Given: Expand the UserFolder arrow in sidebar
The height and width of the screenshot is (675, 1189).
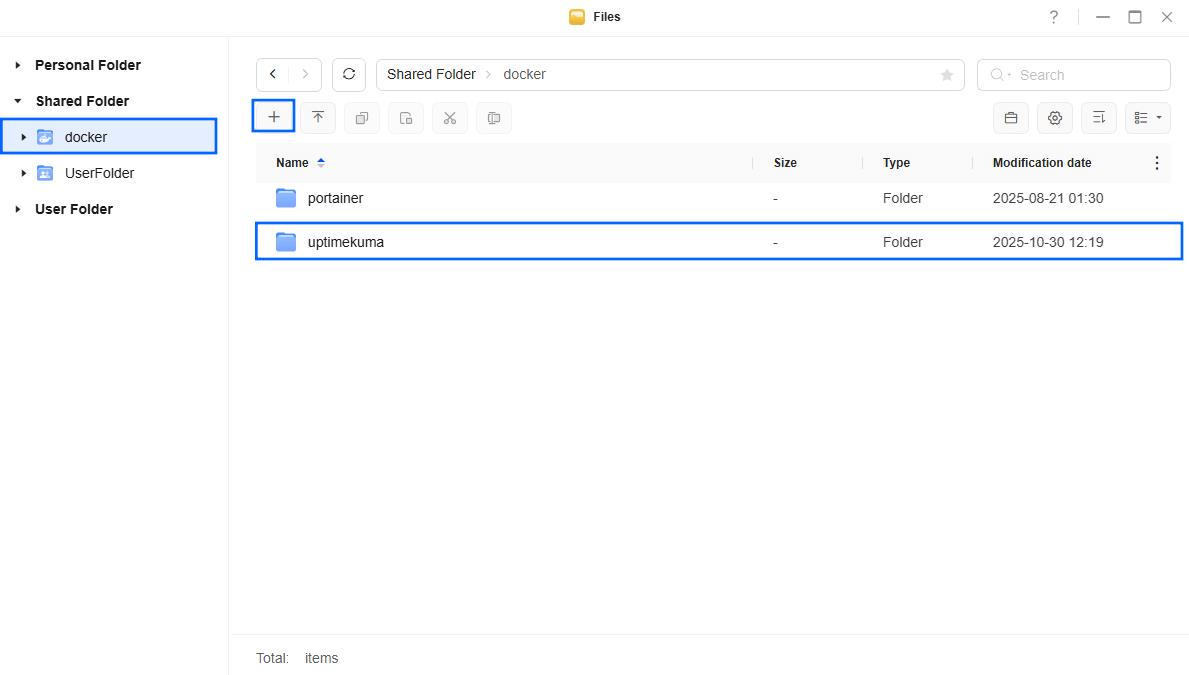Looking at the screenshot, I should [24, 173].
